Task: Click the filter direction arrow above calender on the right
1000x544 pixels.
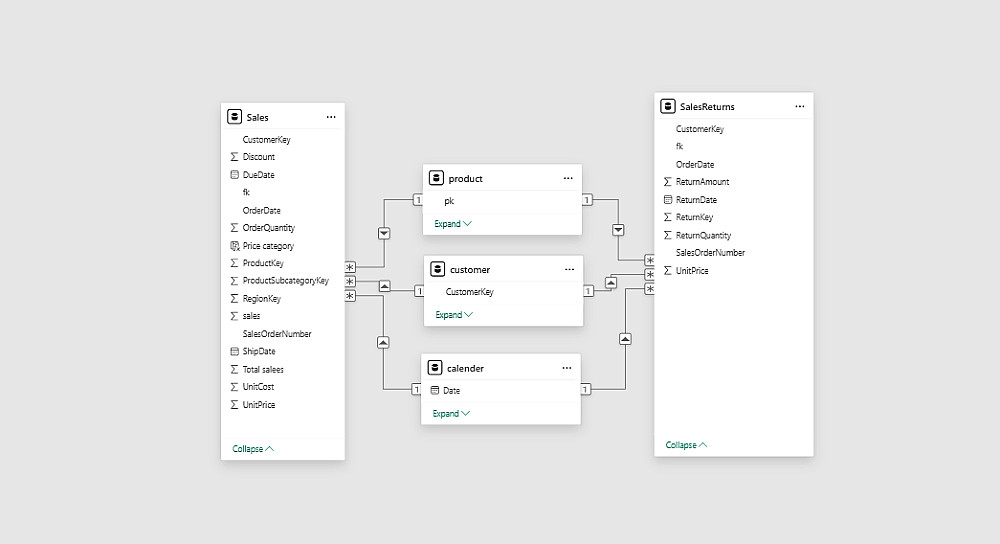Action: coord(625,339)
